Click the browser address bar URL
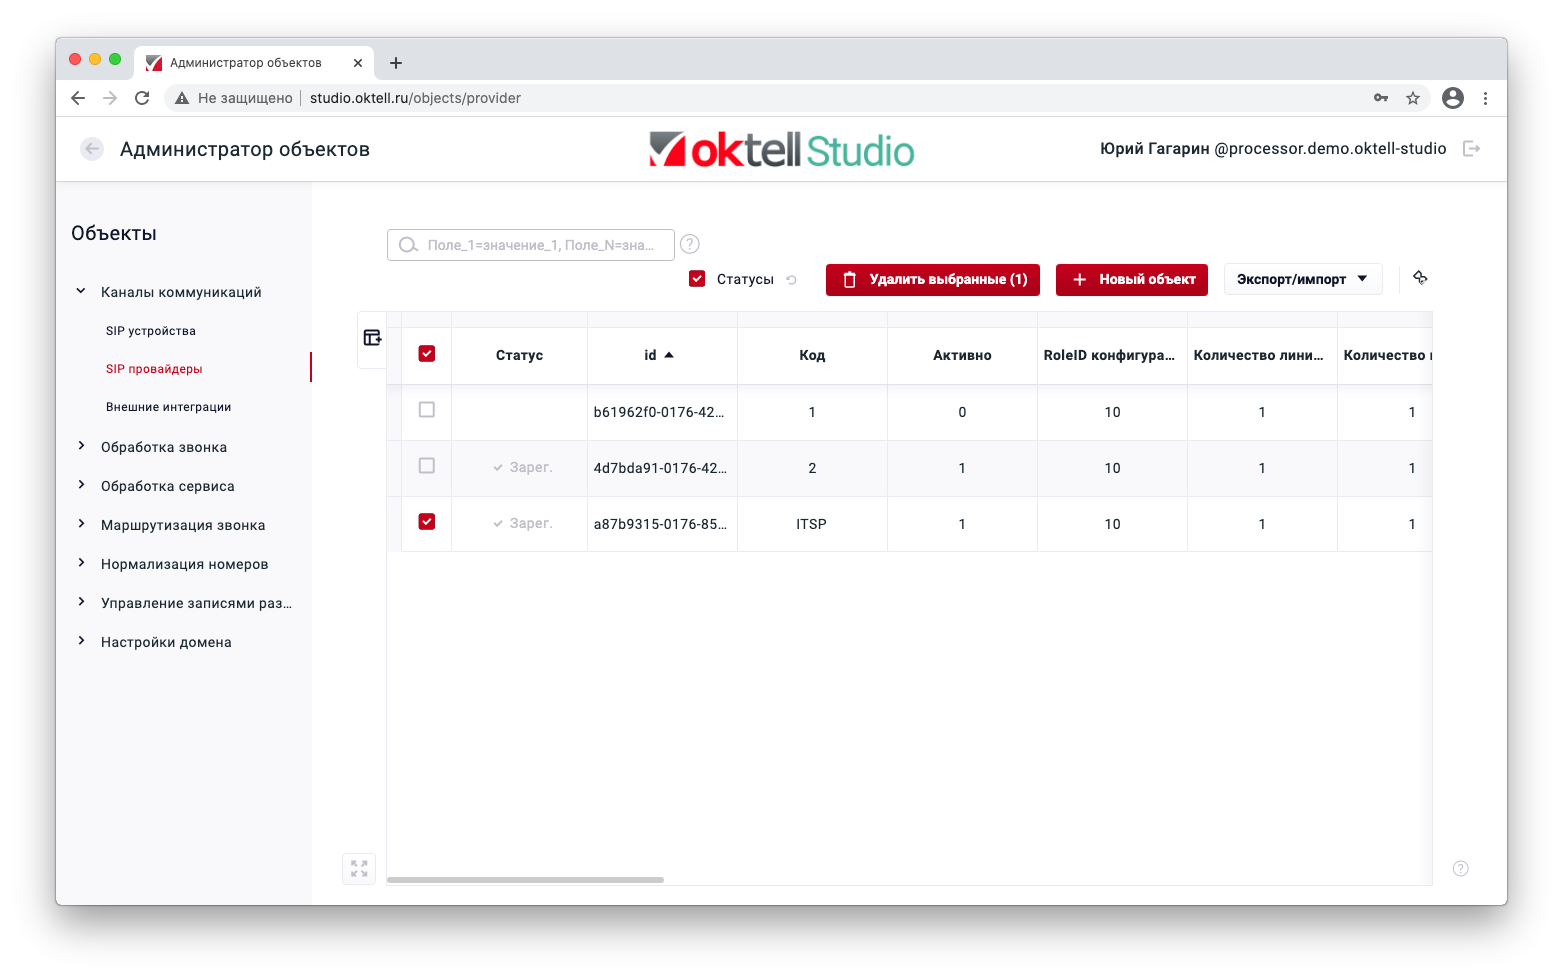Image resolution: width=1563 pixels, height=979 pixels. (x=415, y=98)
